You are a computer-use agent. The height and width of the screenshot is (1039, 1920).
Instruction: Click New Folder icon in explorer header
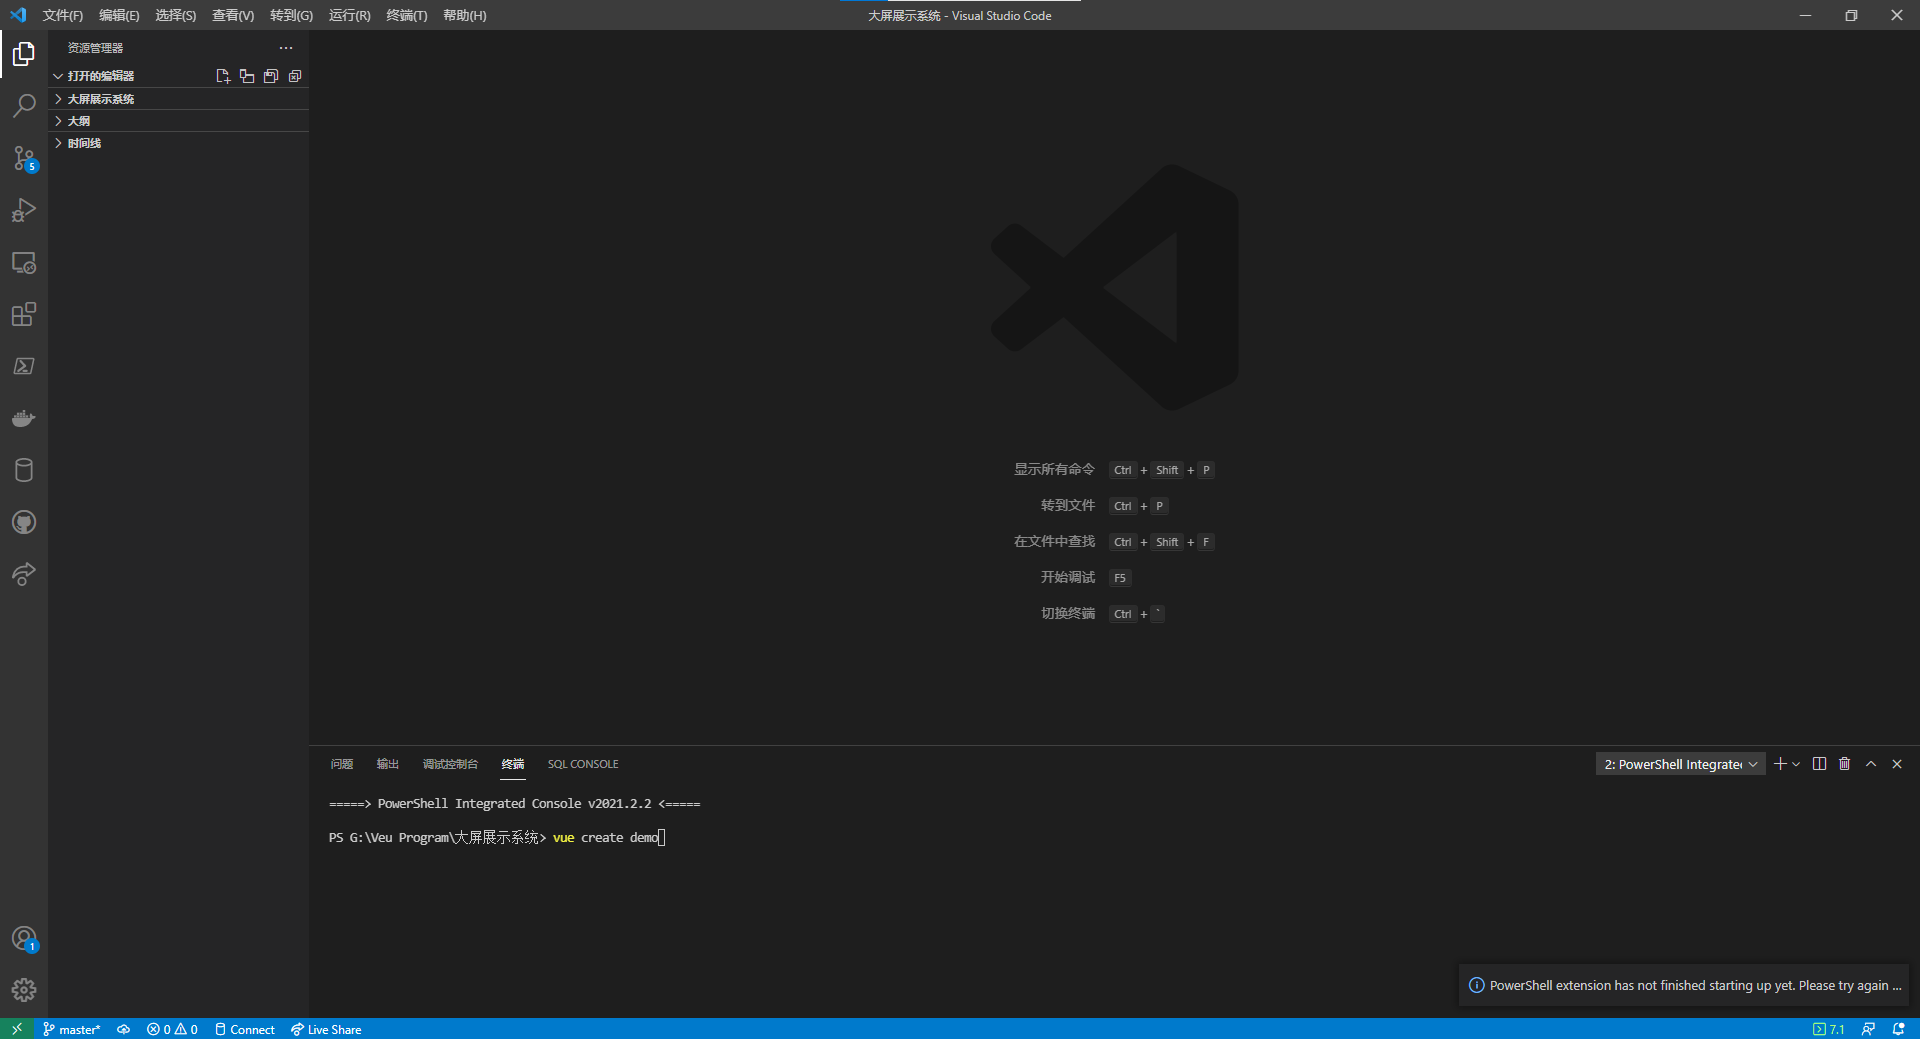pos(247,76)
